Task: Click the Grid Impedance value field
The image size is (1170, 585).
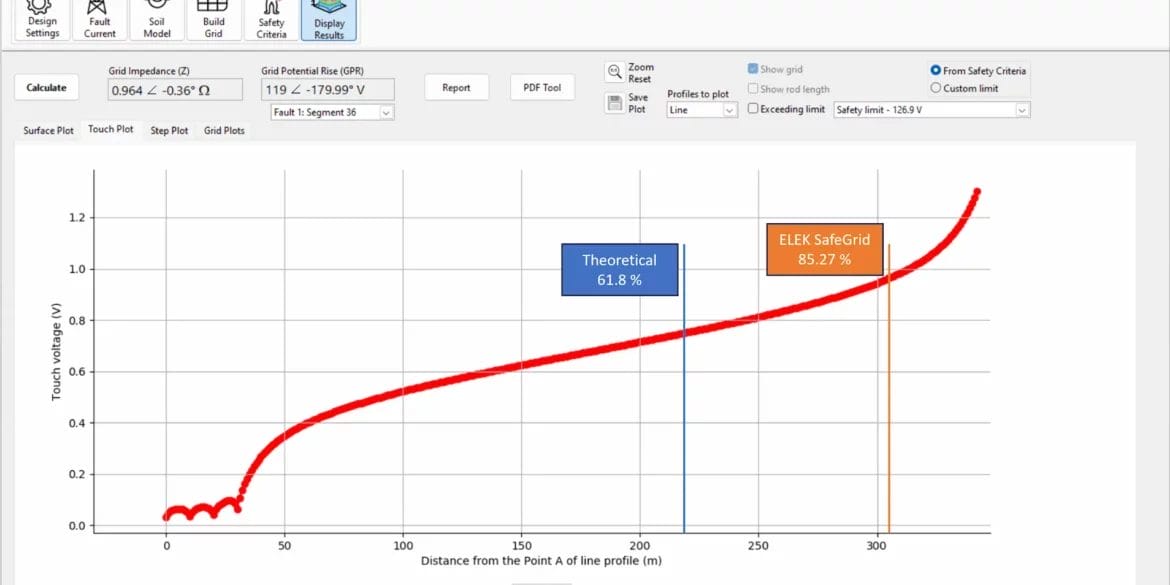Action: pyautogui.click(x=176, y=89)
